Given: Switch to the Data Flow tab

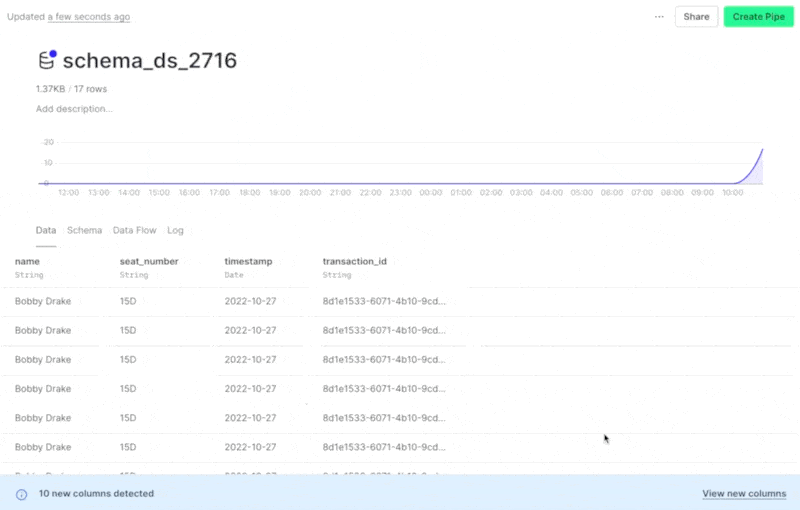Looking at the screenshot, I should point(134,230).
